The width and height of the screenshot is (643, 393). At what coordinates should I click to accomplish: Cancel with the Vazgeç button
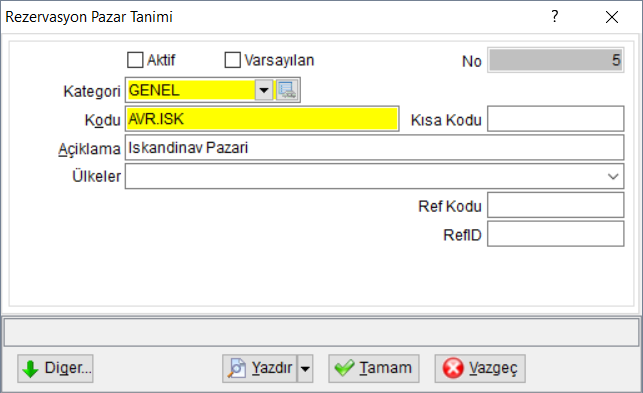click(480, 368)
